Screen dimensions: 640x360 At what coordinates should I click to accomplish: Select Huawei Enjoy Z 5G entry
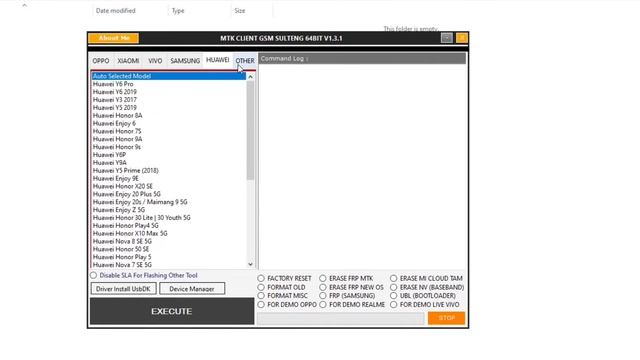click(x=169, y=210)
